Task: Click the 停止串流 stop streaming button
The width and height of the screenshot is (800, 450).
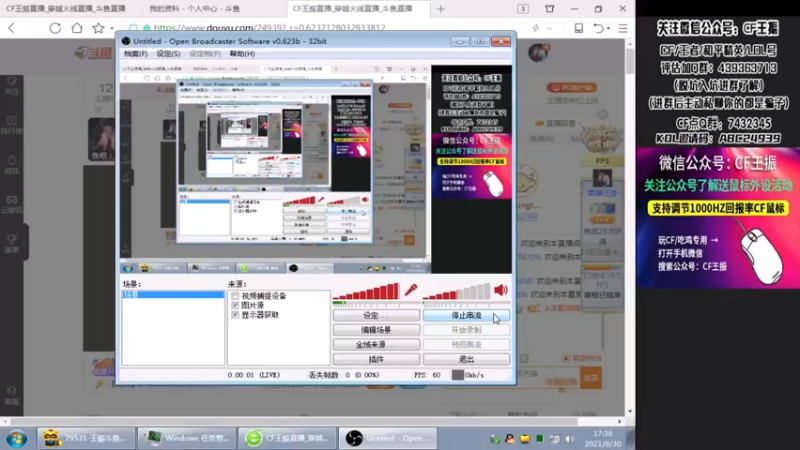Action: click(466, 316)
